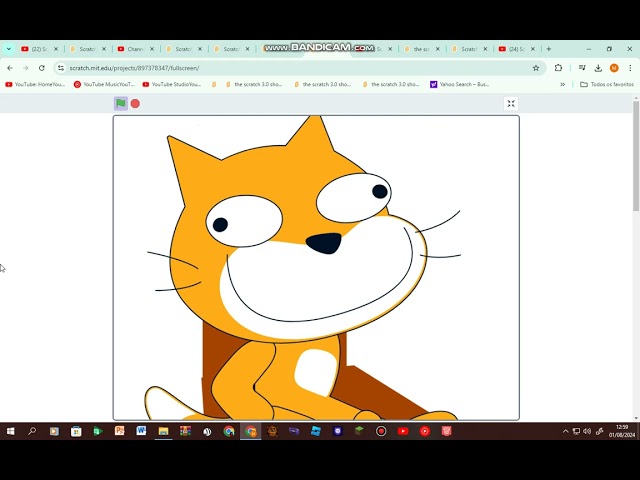This screenshot has width=640, height=480.
Task: Open the YouTube Music bookmark
Action: [104, 84]
